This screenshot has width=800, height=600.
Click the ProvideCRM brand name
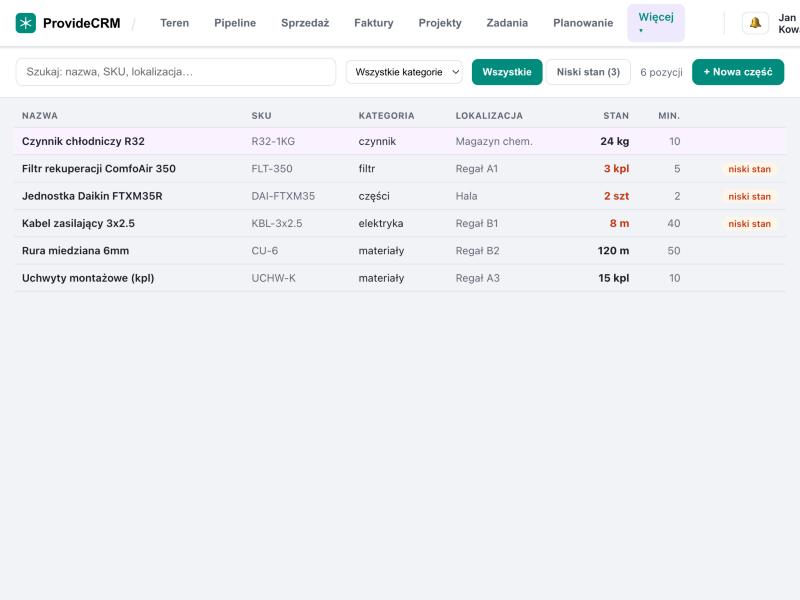pyautogui.click(x=82, y=23)
